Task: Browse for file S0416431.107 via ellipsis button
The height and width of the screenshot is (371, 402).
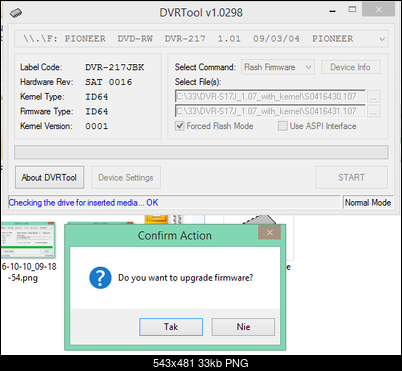Action: click(373, 112)
